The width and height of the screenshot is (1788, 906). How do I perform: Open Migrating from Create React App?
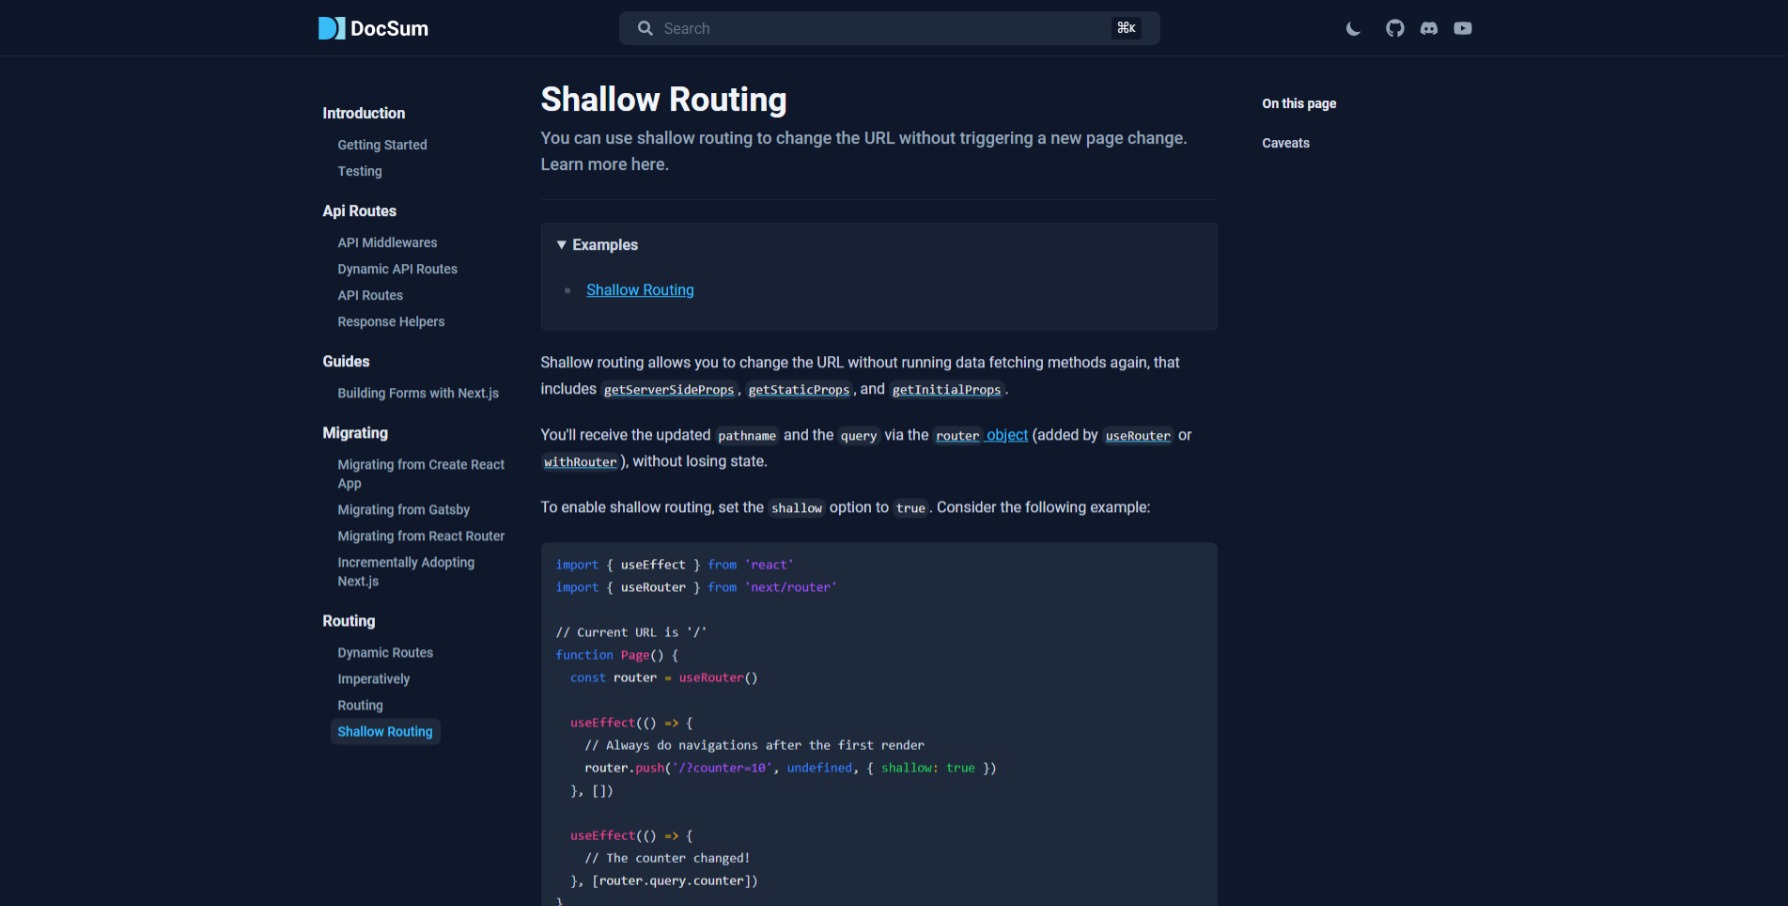click(421, 474)
